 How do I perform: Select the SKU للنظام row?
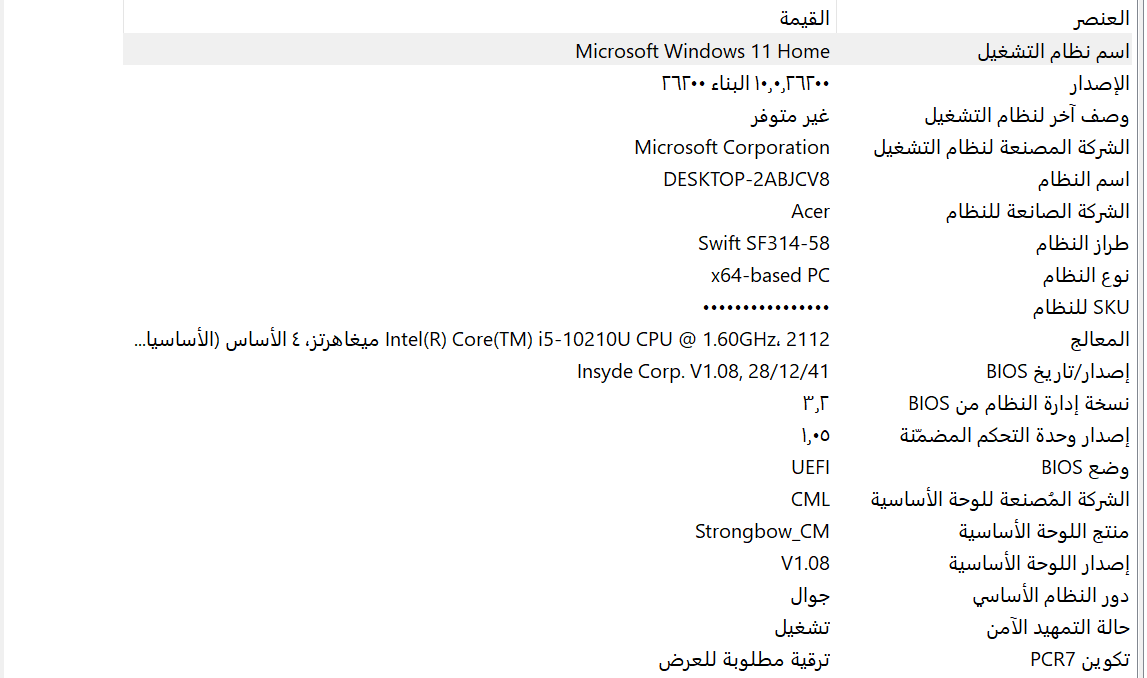click(x=628, y=307)
